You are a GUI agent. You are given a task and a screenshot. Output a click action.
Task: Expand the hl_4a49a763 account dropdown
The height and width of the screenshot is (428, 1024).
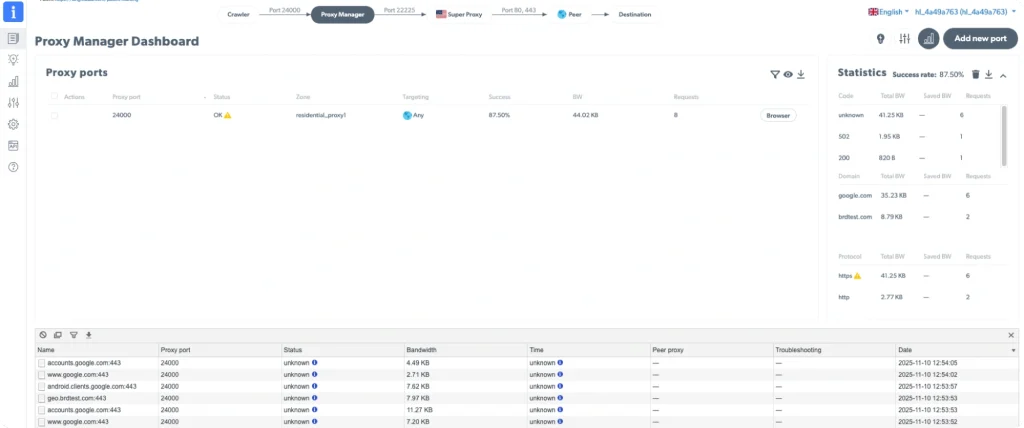[x=964, y=12]
